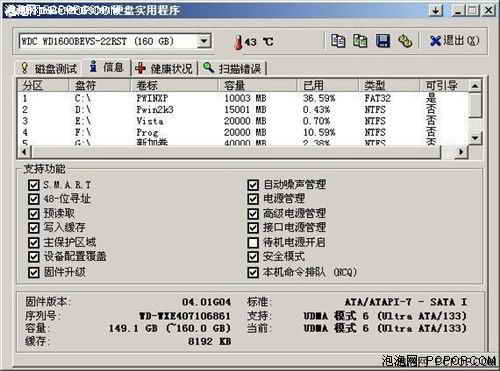Toggle the 自动噪声管理 checkbox
This screenshot has width=500, height=371.
253,185
